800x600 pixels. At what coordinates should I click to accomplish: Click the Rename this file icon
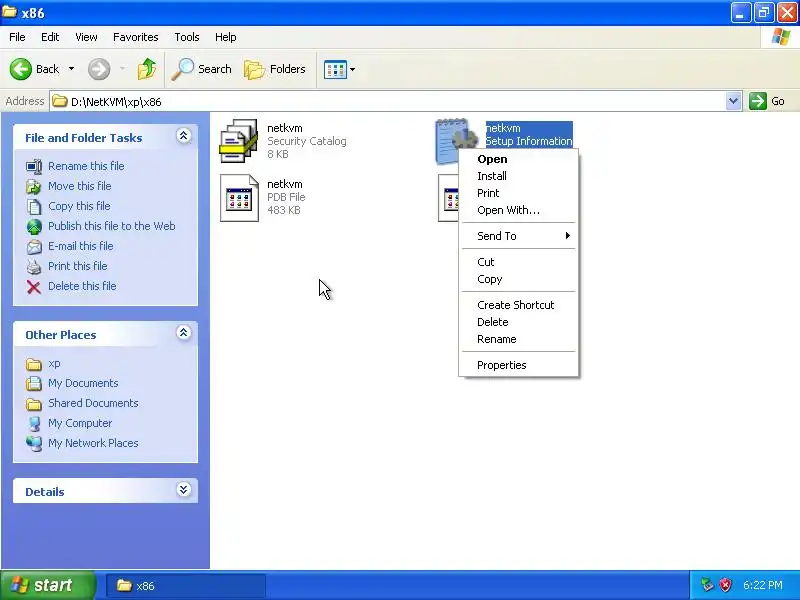pyautogui.click(x=34, y=166)
